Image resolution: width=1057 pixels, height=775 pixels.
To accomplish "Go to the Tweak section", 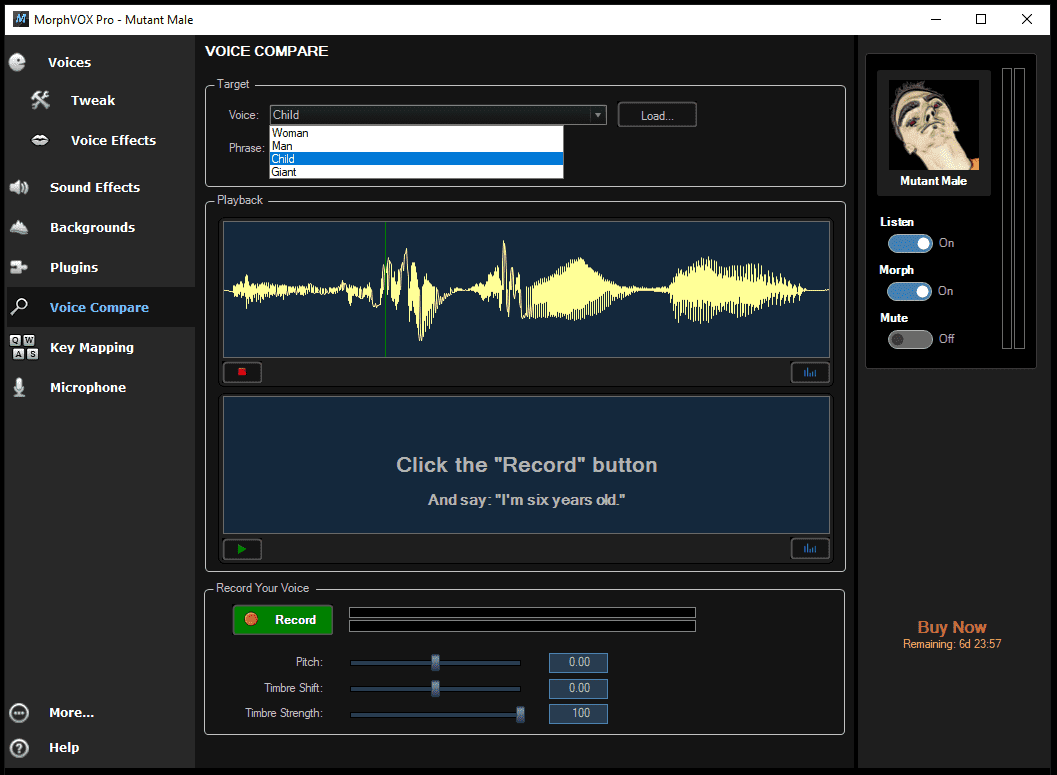I will pos(93,100).
